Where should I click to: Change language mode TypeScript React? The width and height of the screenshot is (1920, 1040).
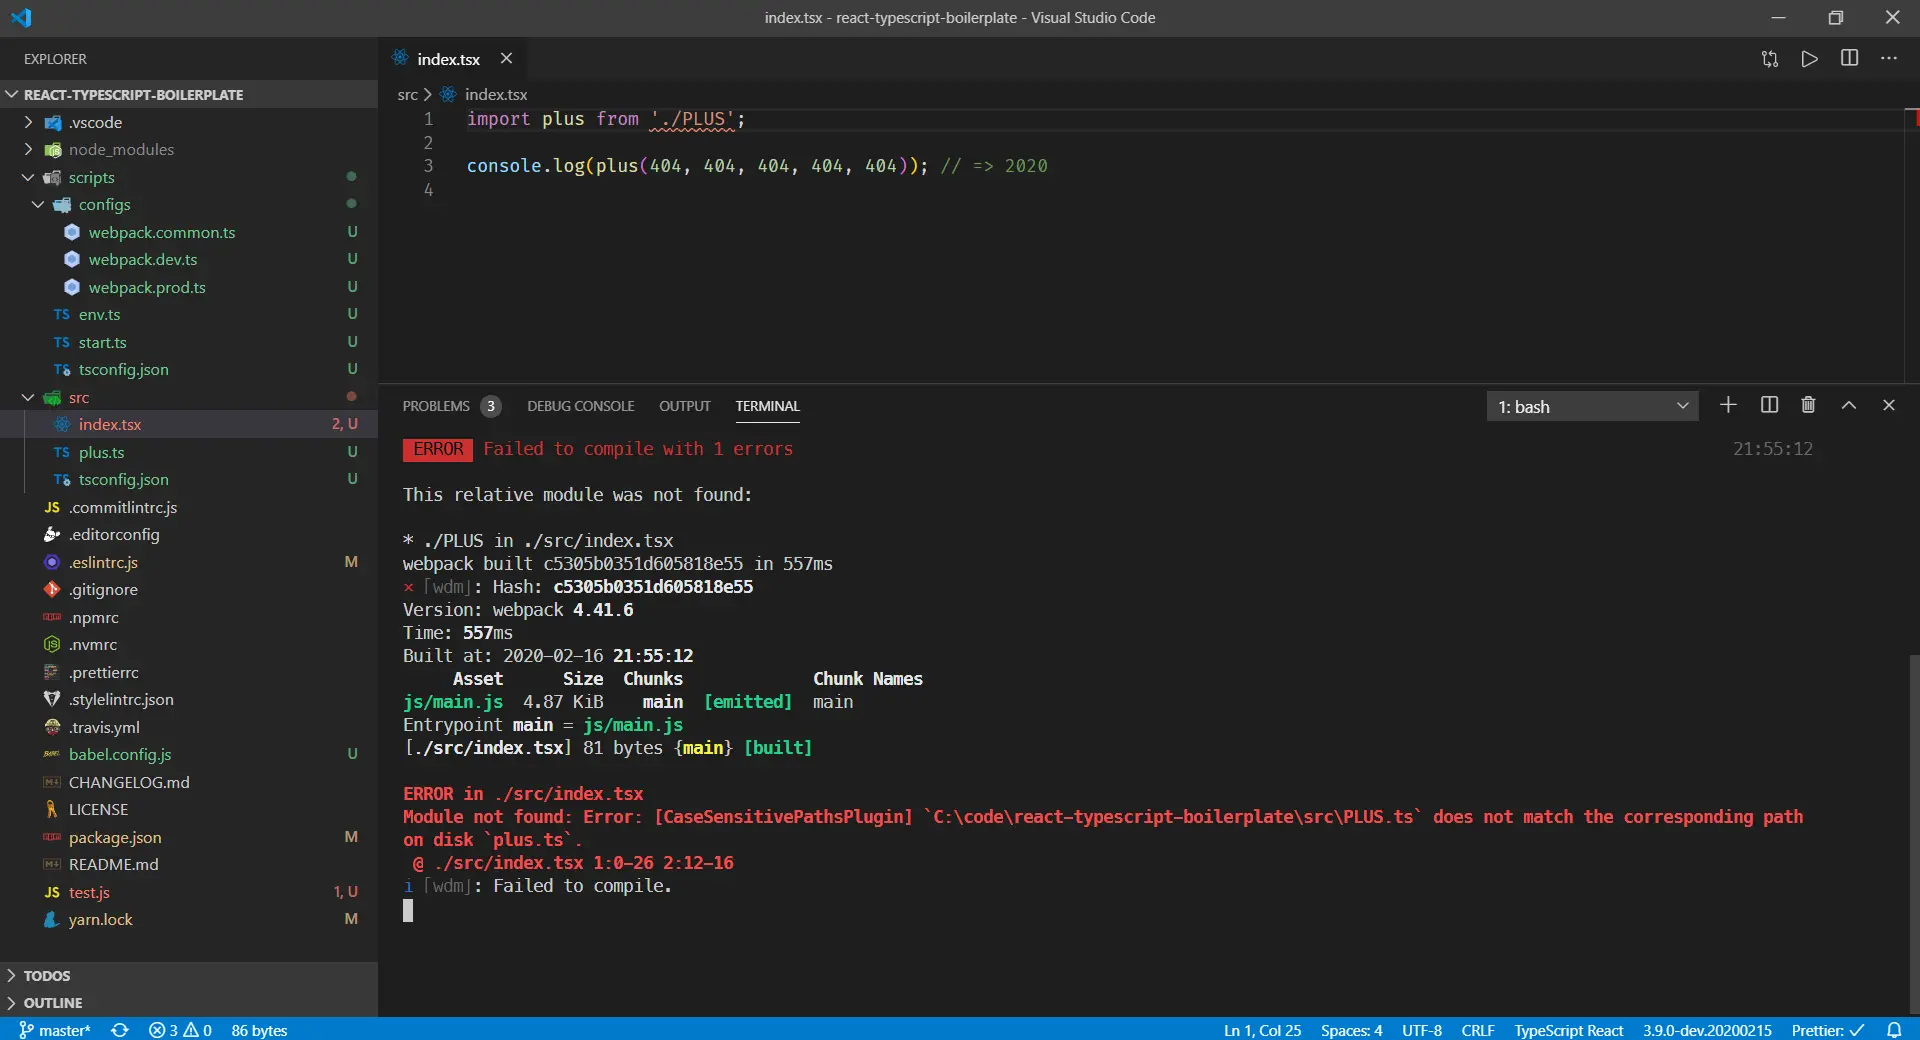(x=1568, y=1030)
